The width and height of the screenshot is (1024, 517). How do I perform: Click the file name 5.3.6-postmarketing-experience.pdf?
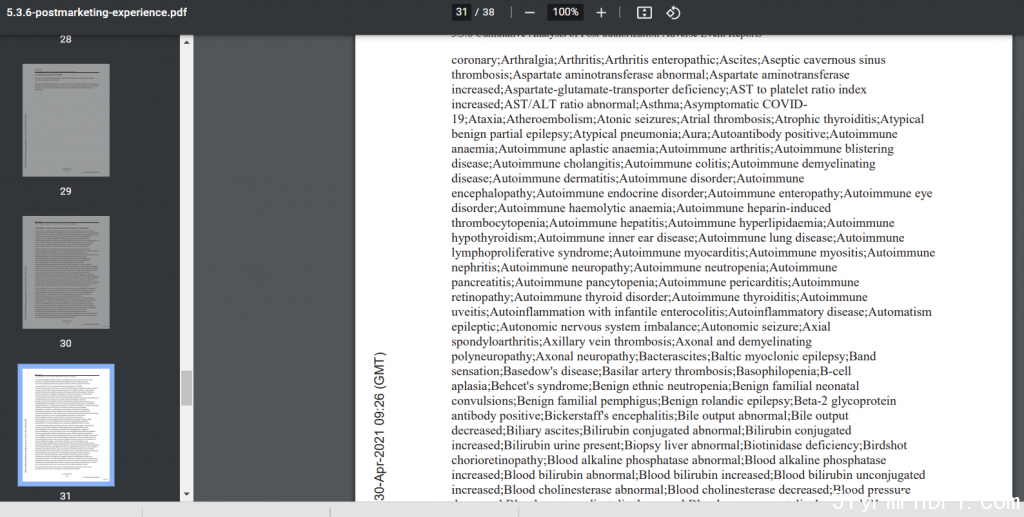[97, 12]
